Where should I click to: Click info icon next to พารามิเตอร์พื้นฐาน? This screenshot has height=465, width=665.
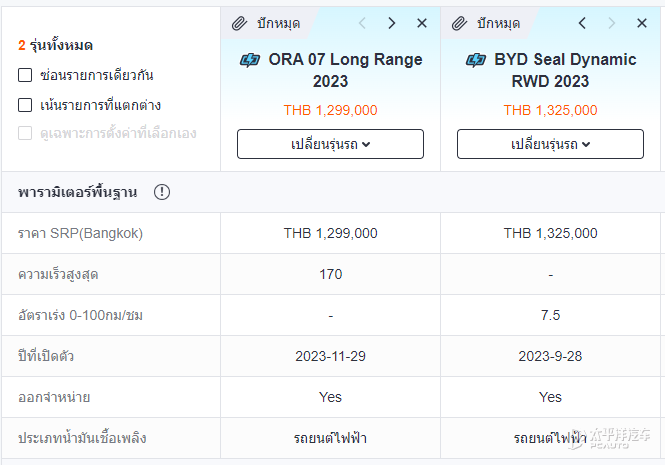point(162,192)
